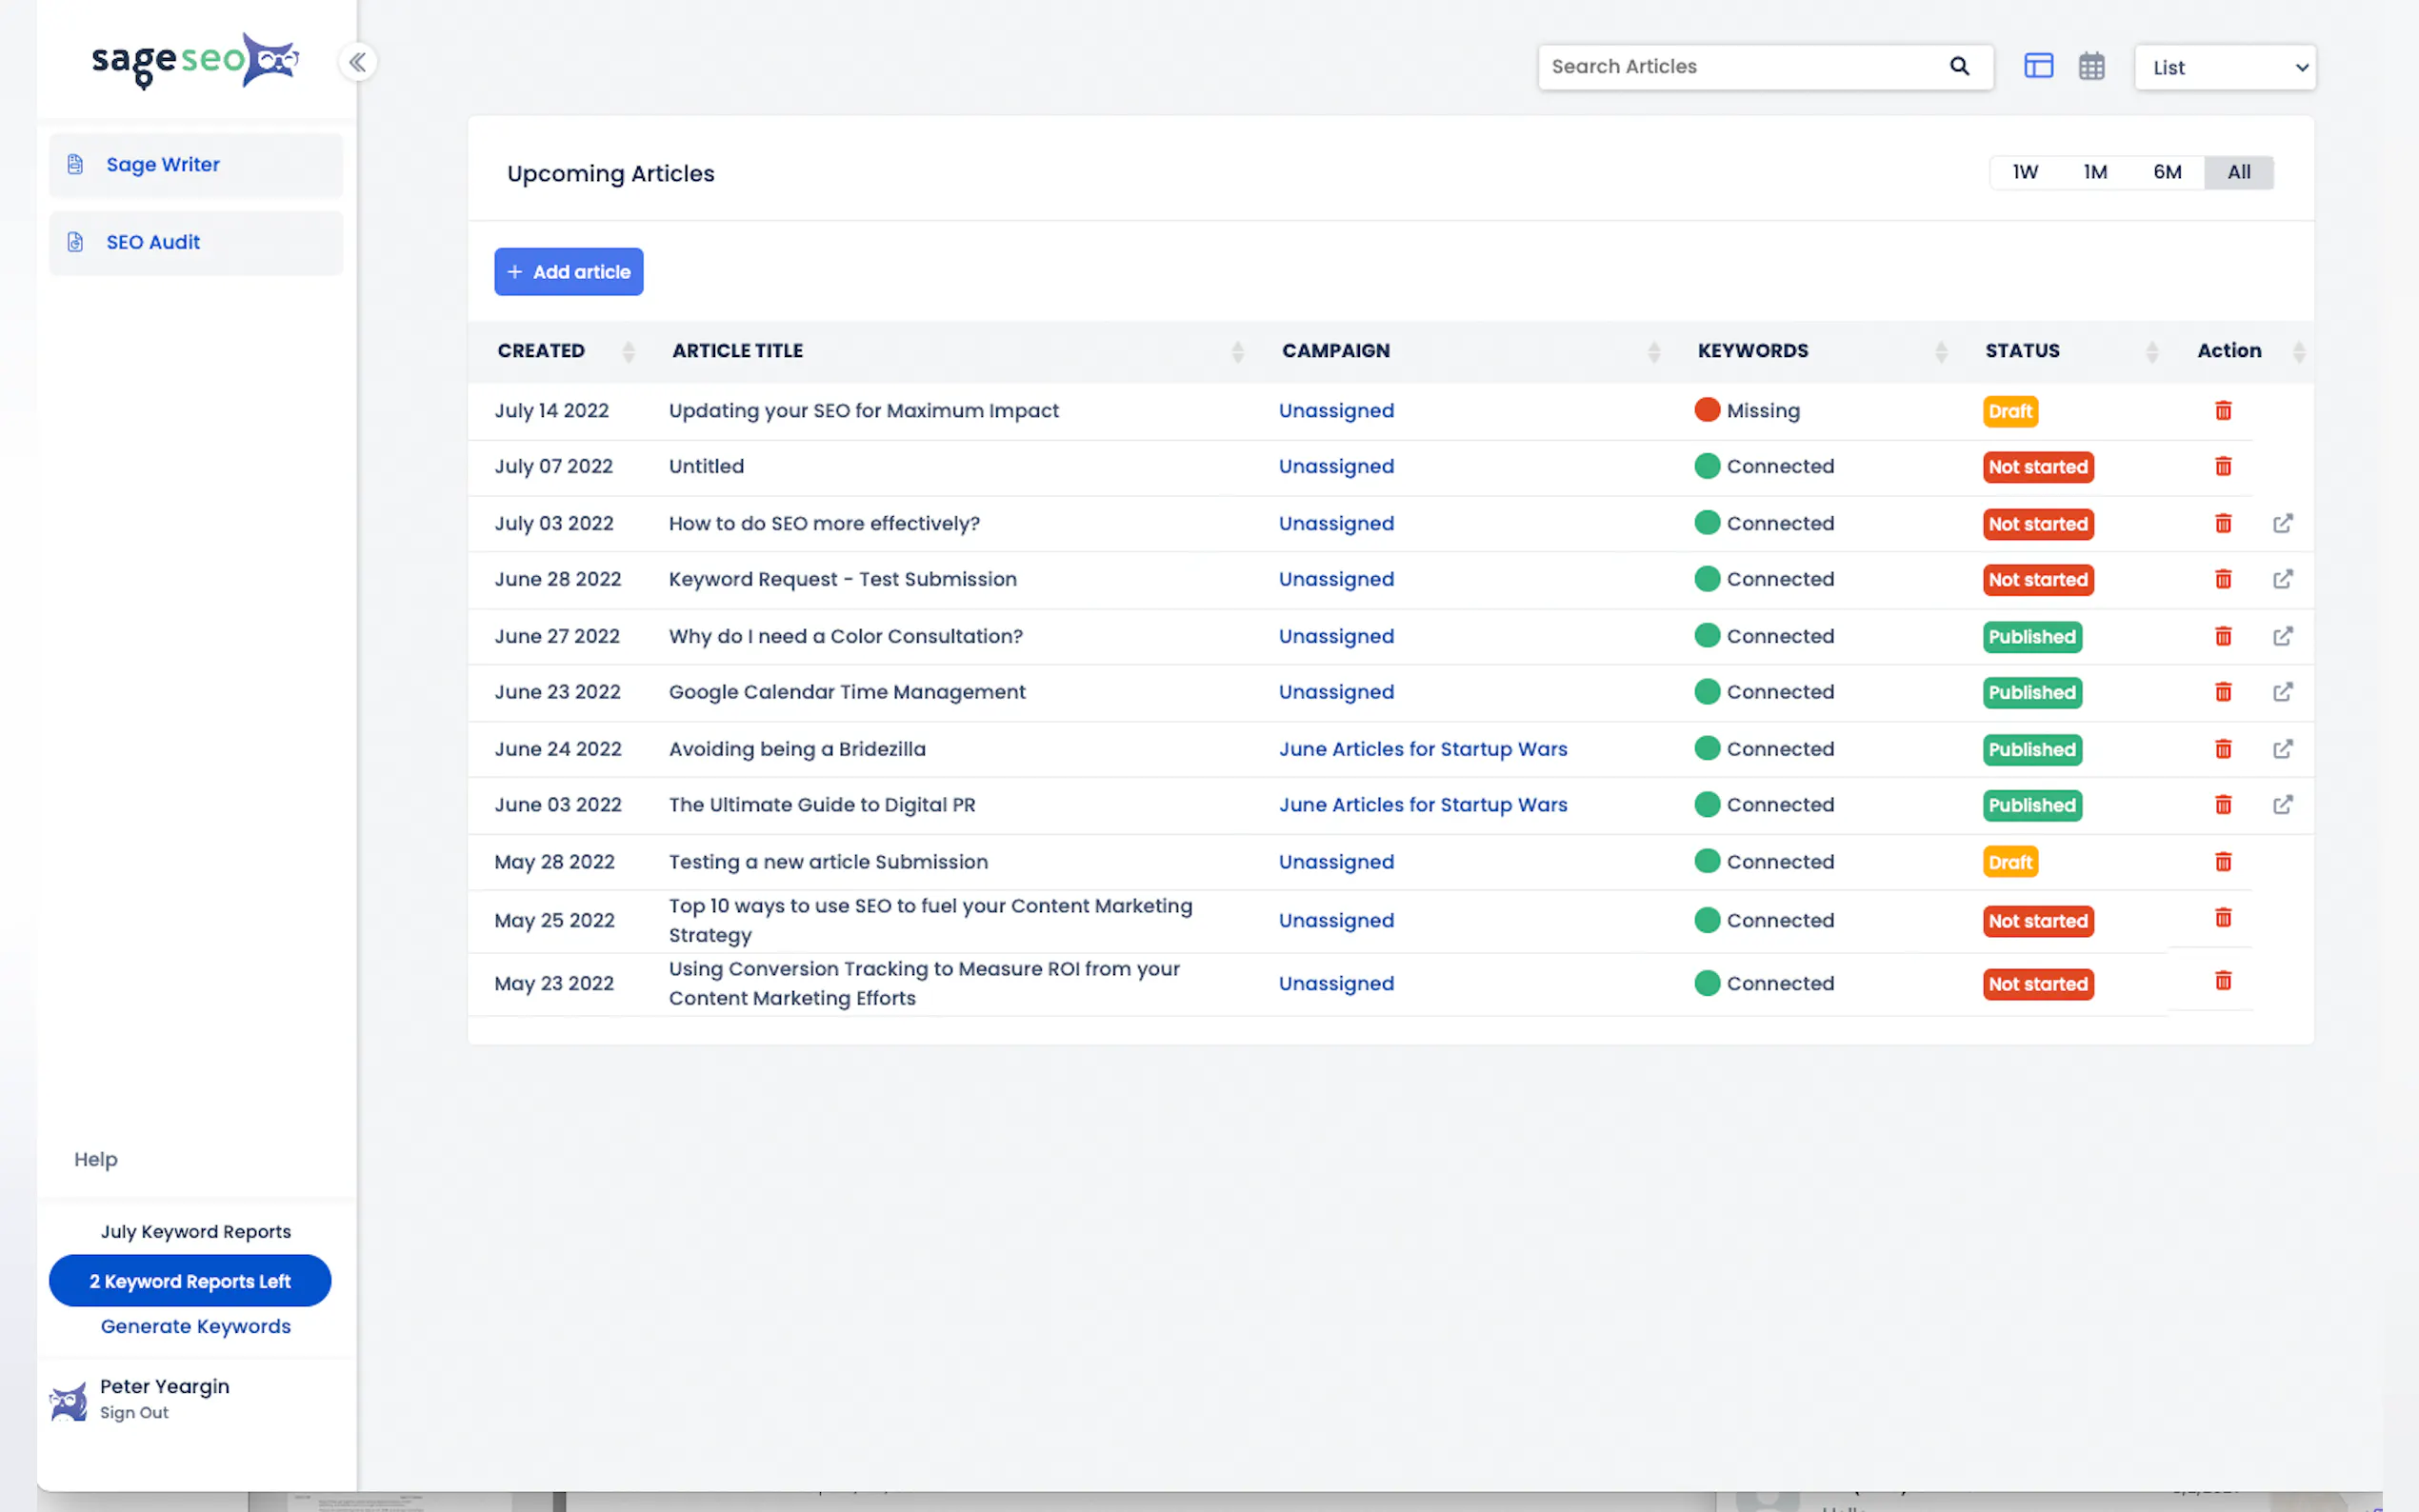Switch to table layout view icon
This screenshot has height=1512, width=2419.
[x=2038, y=66]
